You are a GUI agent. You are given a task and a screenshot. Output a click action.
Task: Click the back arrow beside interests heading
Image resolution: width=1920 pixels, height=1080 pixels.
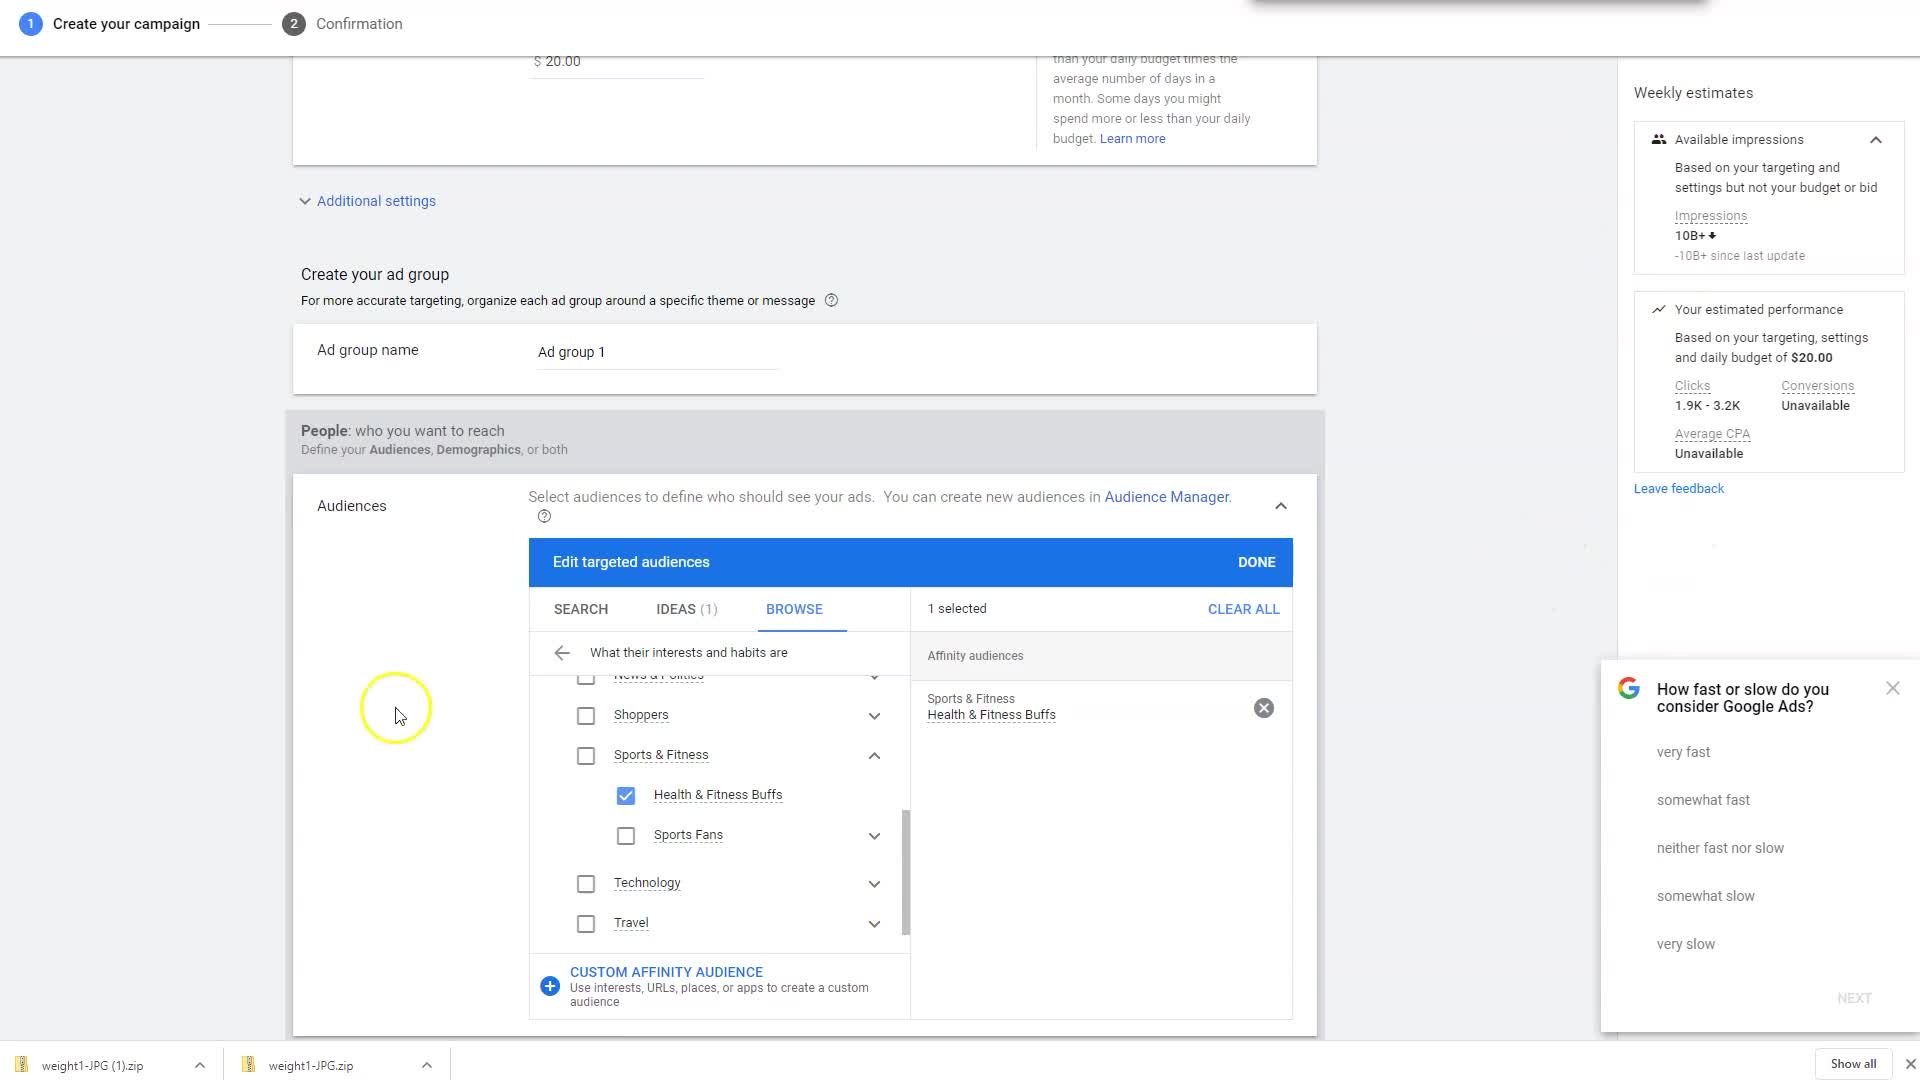tap(562, 653)
